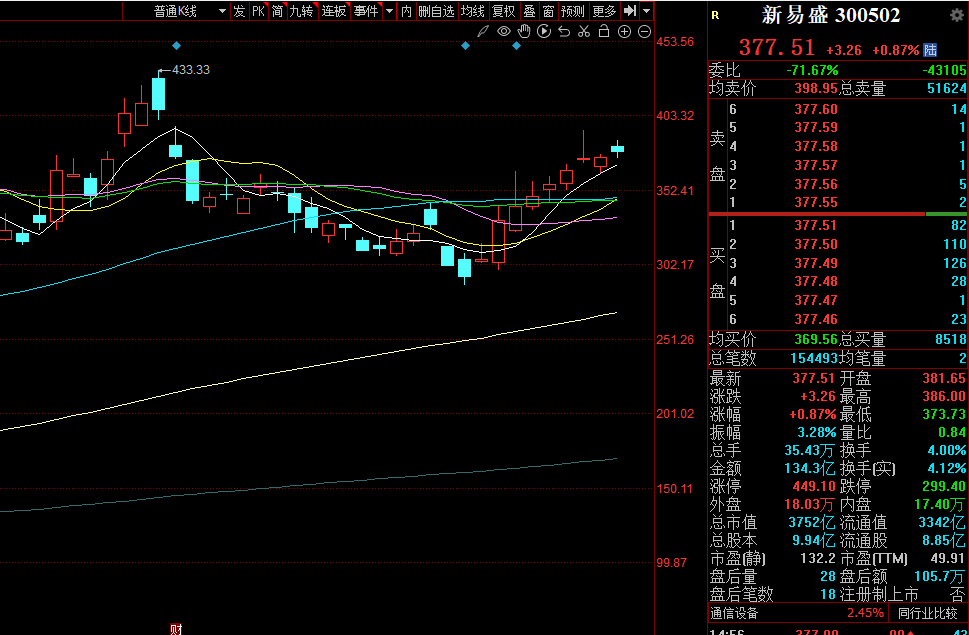Click the circular play replay icon
The width and height of the screenshot is (969, 635).
pyautogui.click(x=544, y=32)
